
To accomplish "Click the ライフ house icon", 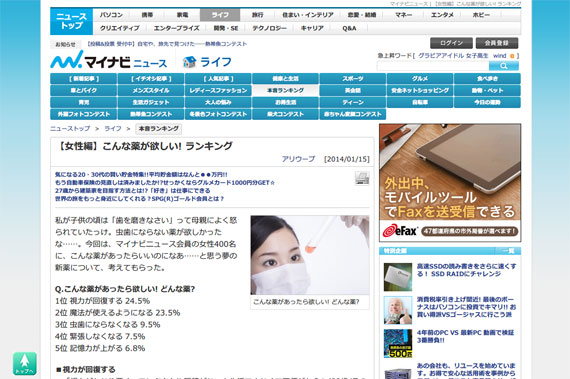I will 189,62.
